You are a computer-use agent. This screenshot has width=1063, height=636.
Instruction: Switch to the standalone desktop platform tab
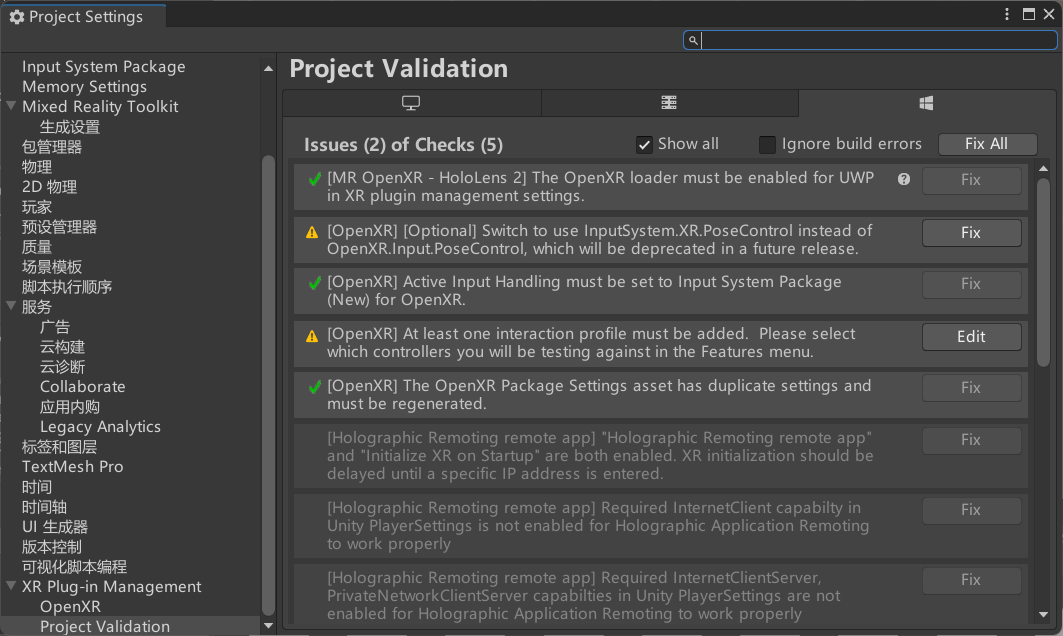(411, 104)
